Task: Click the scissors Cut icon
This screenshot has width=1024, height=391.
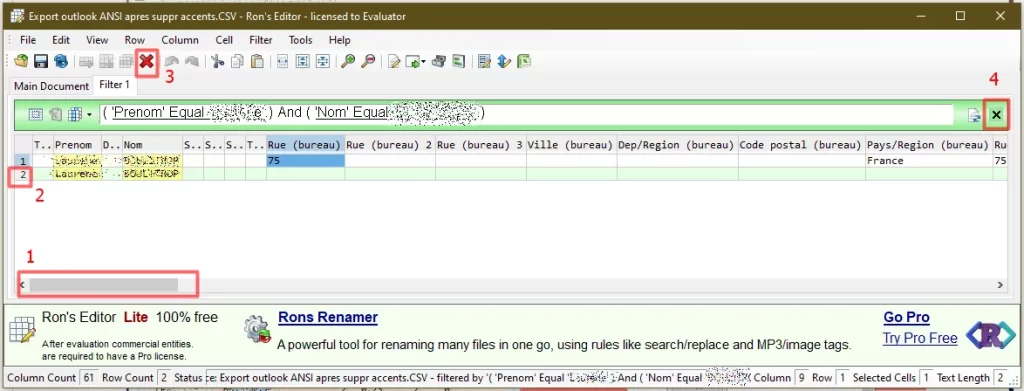Action: point(217,61)
